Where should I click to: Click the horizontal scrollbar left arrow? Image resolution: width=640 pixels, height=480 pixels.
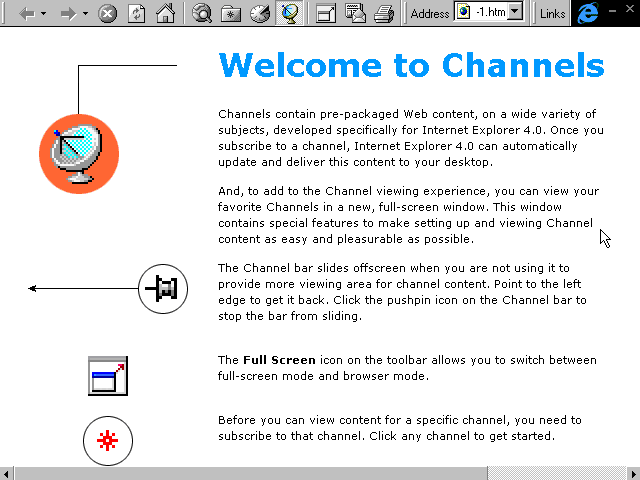coord(7,473)
